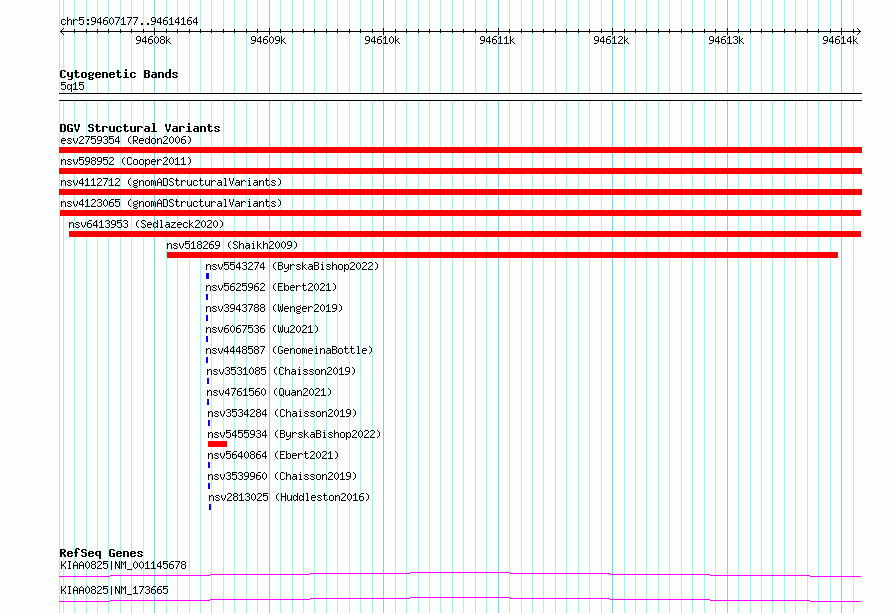
Task: Select the nsv598952 (Cooper2011) variant label
Action: tap(126, 161)
